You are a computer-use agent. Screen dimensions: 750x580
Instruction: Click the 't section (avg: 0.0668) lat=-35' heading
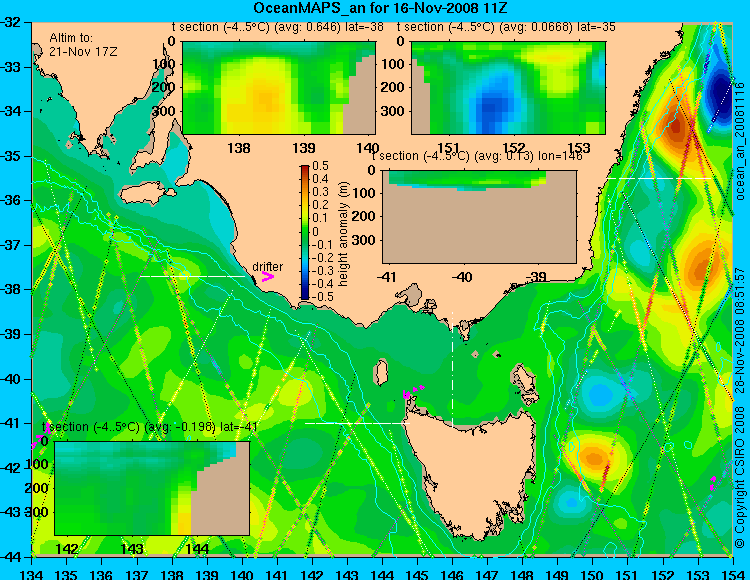506,27
